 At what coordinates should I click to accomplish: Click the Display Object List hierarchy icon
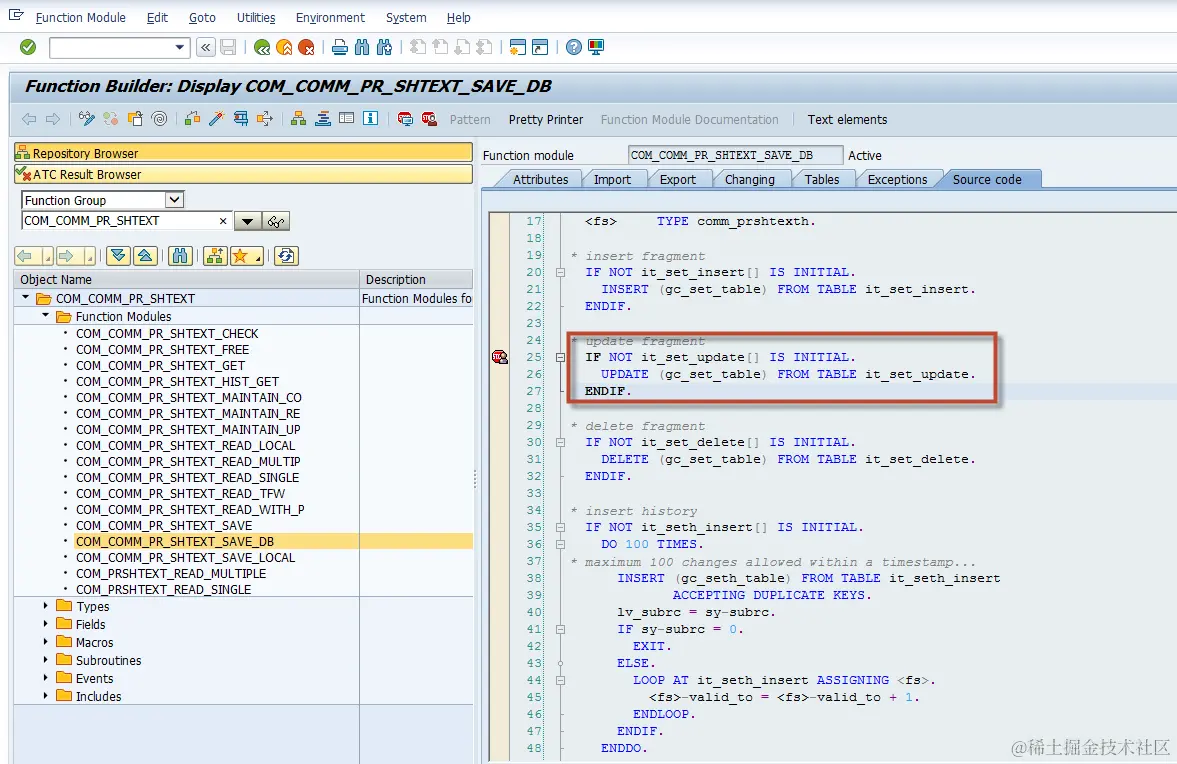click(x=298, y=119)
